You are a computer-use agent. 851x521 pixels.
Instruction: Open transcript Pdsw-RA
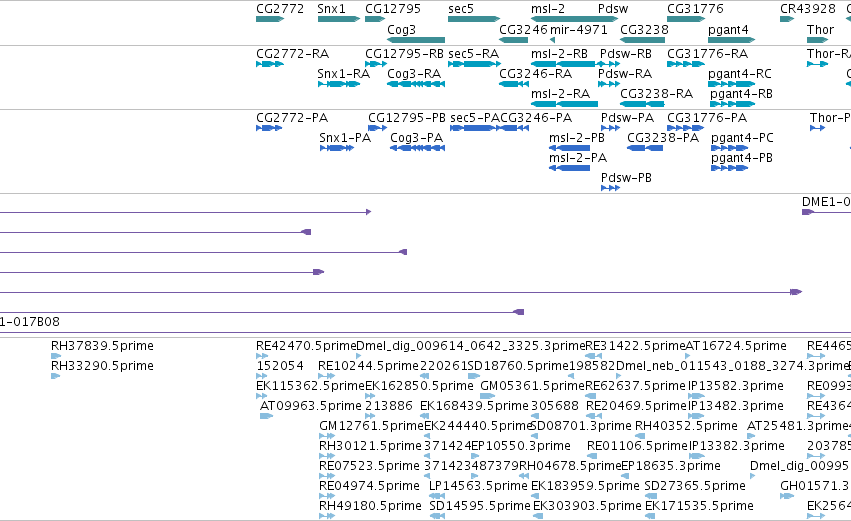point(625,74)
